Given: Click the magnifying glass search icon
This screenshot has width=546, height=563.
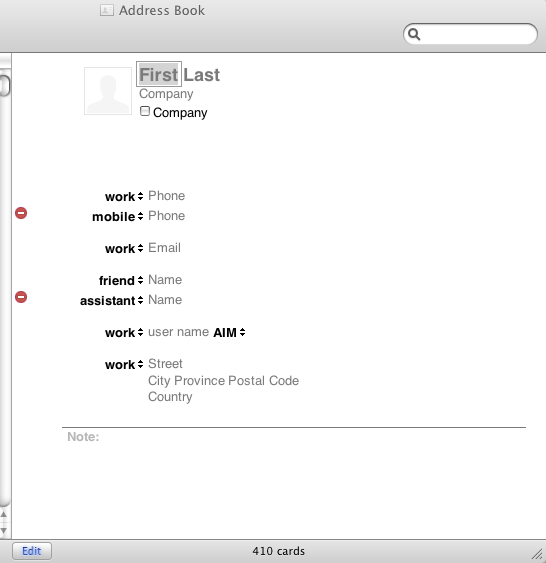Looking at the screenshot, I should (414, 34).
